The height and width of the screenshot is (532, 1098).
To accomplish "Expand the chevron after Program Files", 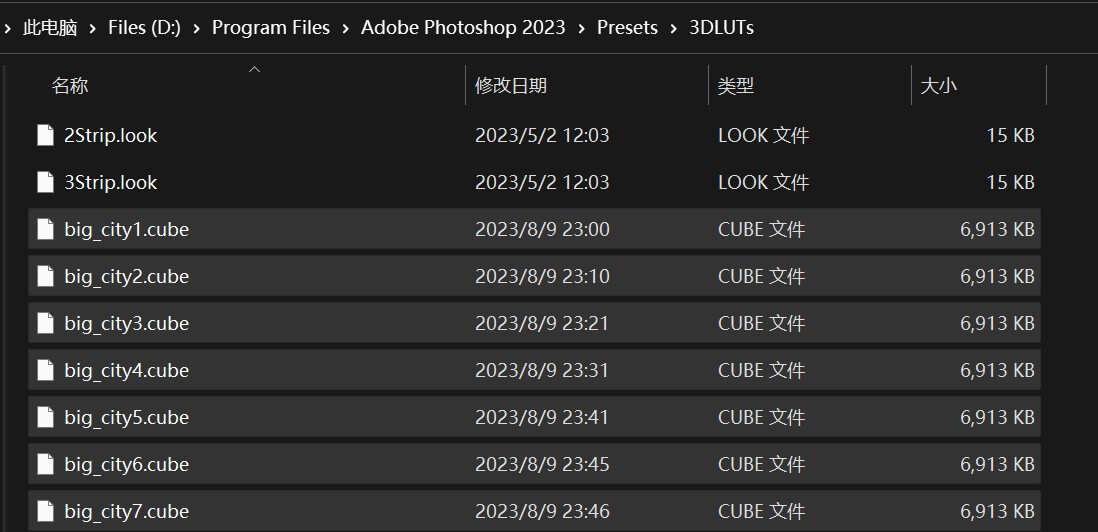I will (x=345, y=28).
